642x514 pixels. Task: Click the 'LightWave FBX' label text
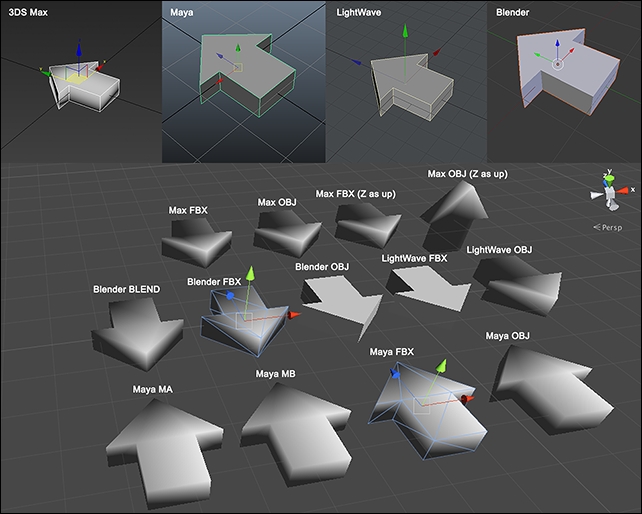[414, 258]
